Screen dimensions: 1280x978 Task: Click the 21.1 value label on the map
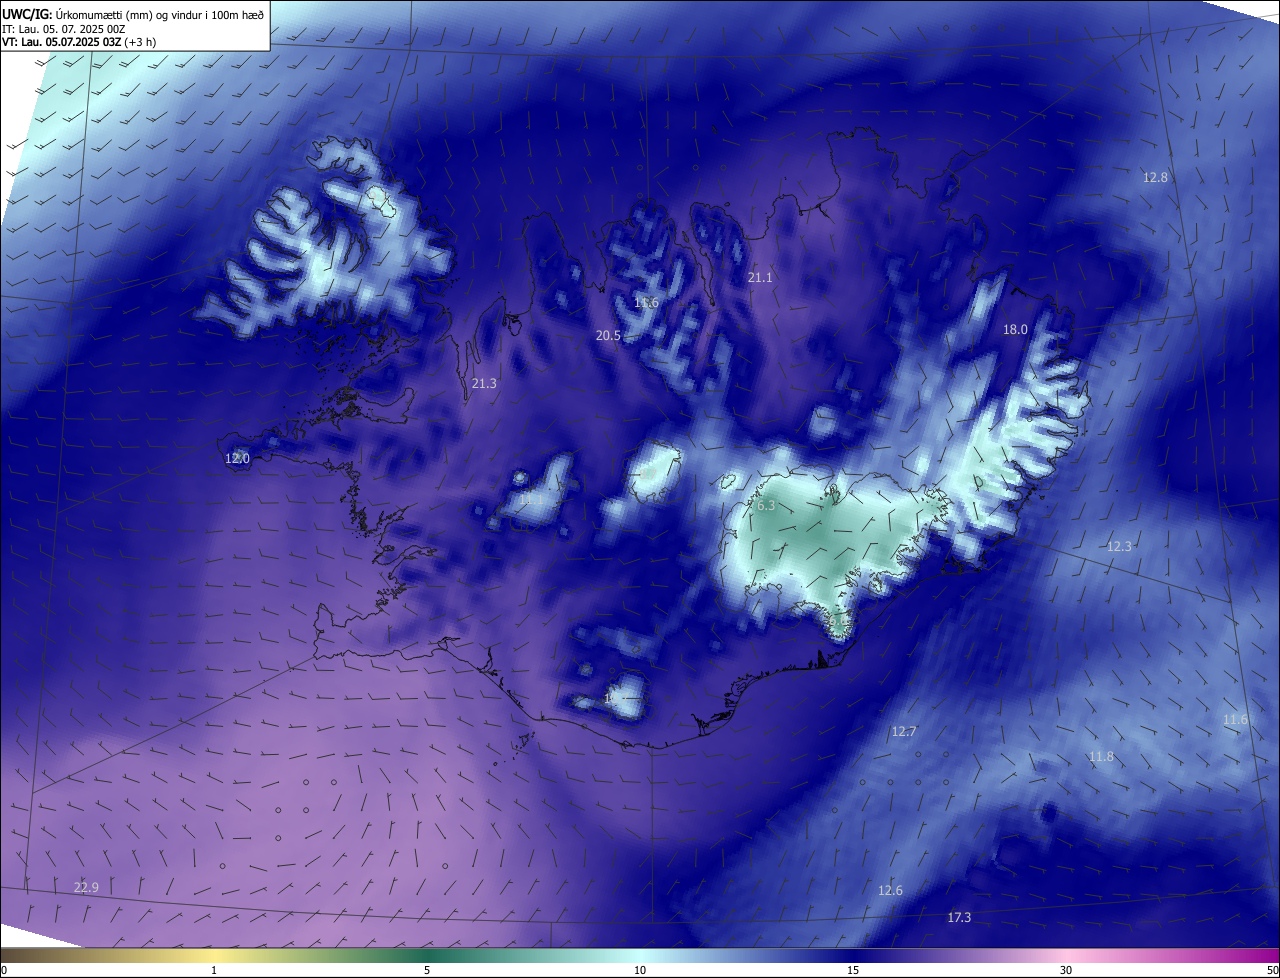[x=760, y=277]
